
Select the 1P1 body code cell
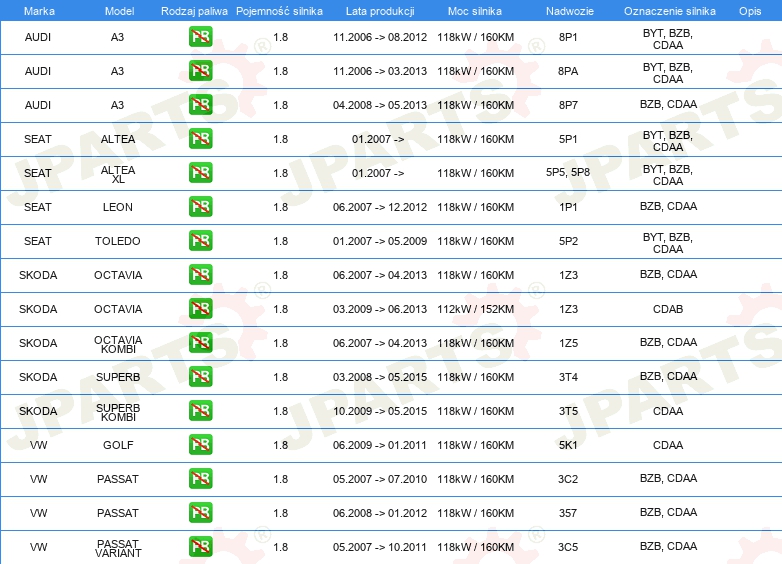tap(568, 207)
